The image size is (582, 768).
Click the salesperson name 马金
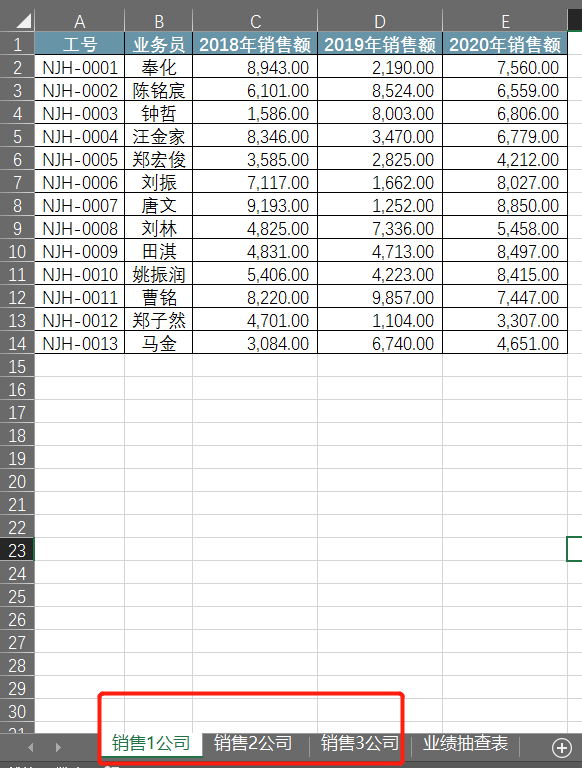tap(159, 344)
